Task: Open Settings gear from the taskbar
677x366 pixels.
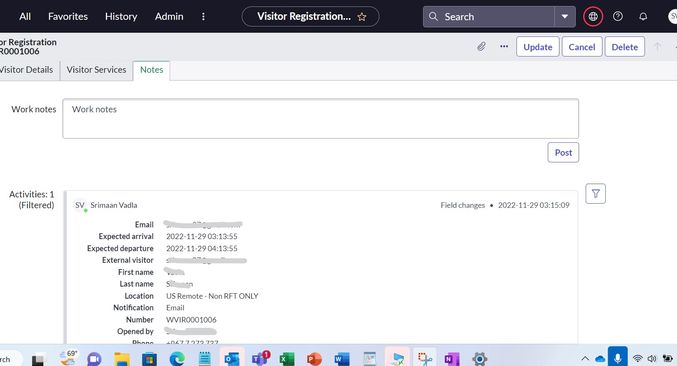Action: click(x=479, y=359)
